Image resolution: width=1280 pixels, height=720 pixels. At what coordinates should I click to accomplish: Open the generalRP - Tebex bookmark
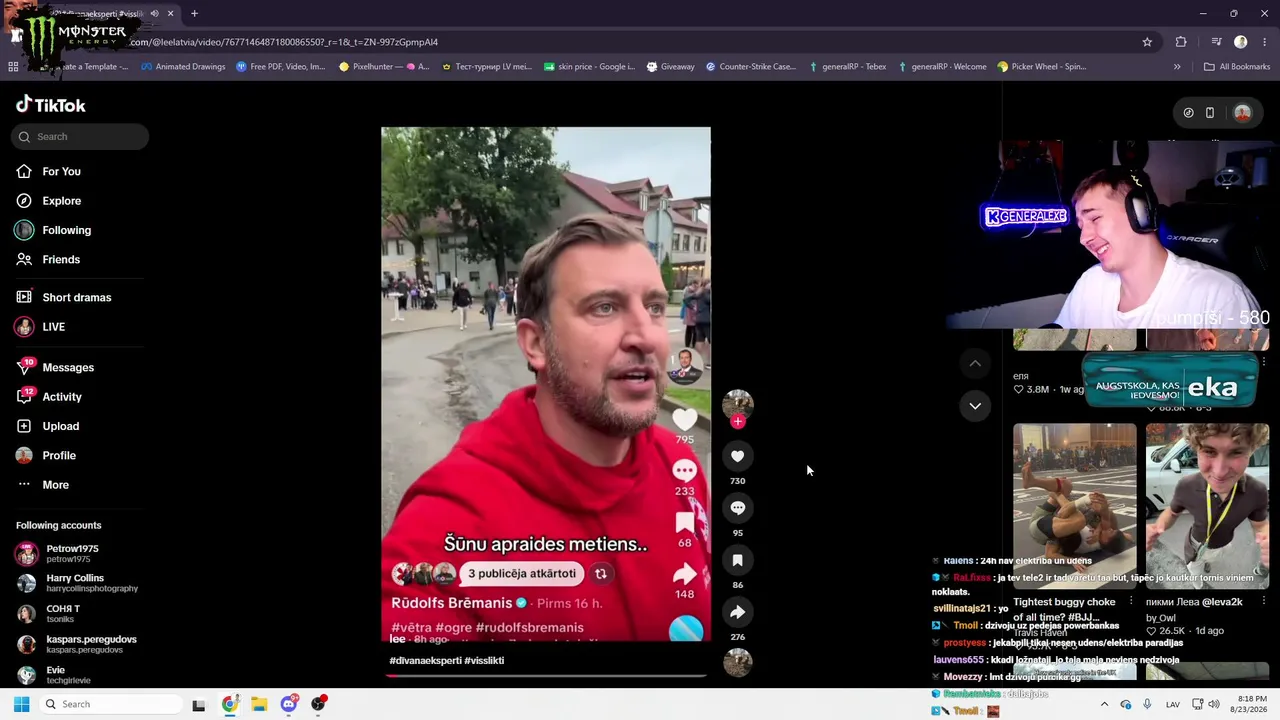click(x=848, y=67)
